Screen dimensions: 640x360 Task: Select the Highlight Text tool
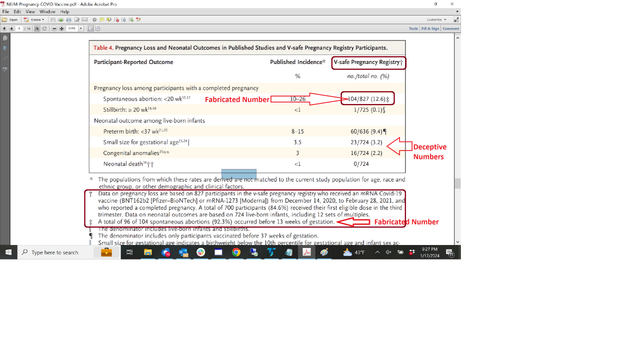109,20
